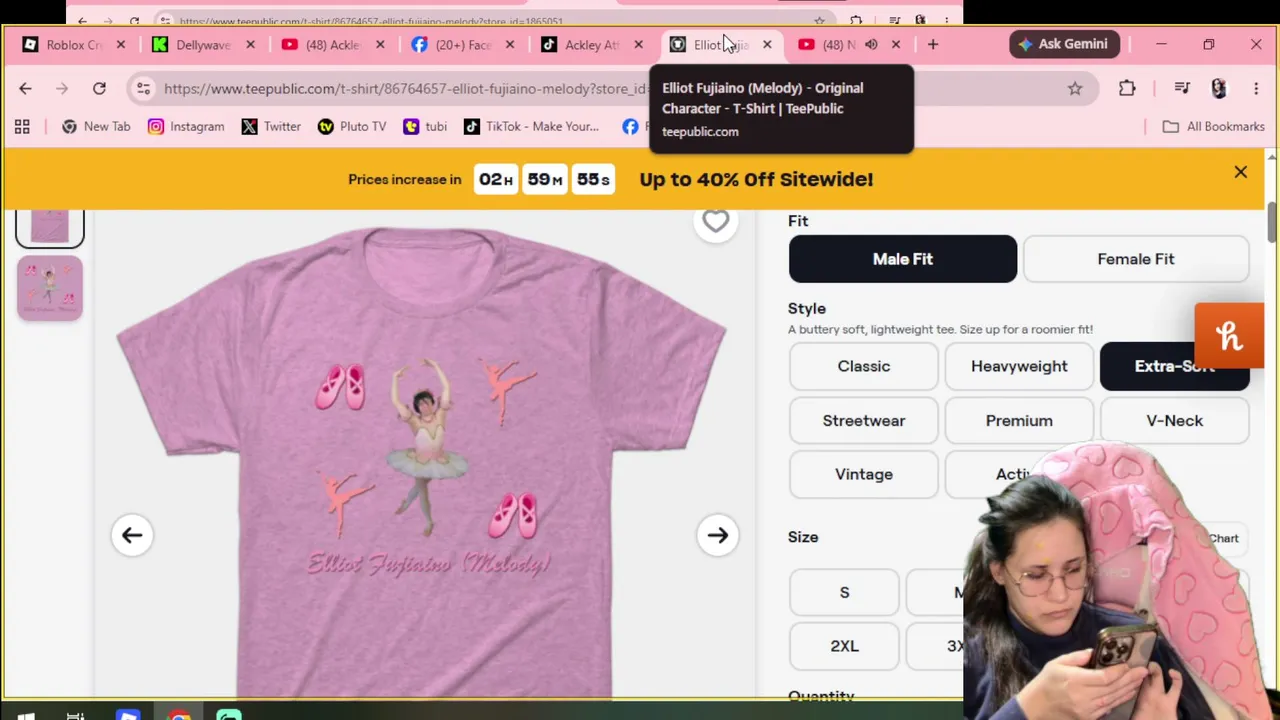The height and width of the screenshot is (720, 1280).
Task: Open the New Tab bookmark
Action: pos(96,127)
